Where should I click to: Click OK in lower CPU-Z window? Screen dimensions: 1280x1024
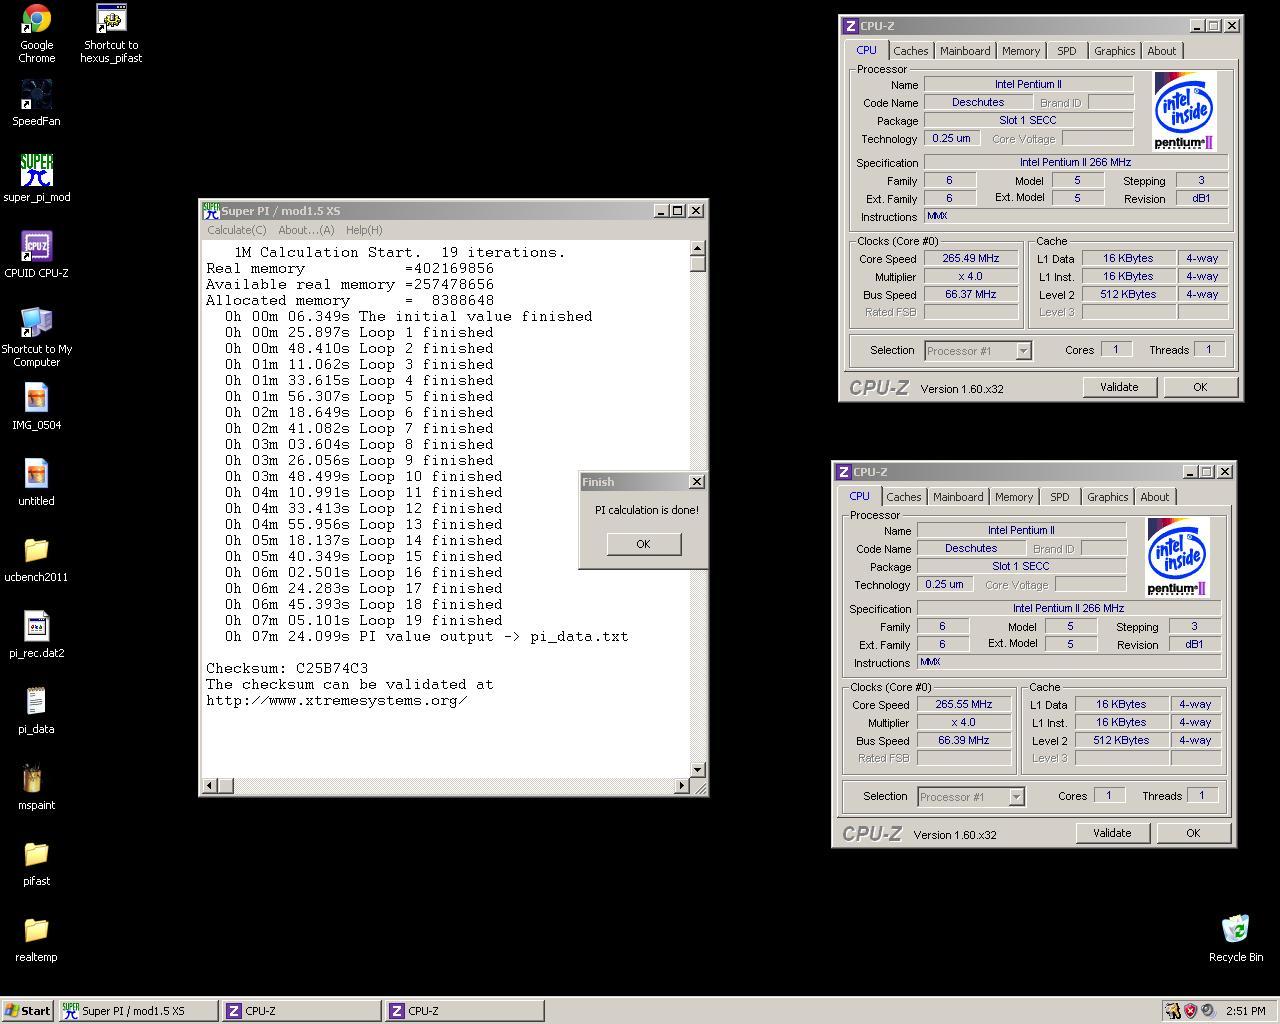1193,833
